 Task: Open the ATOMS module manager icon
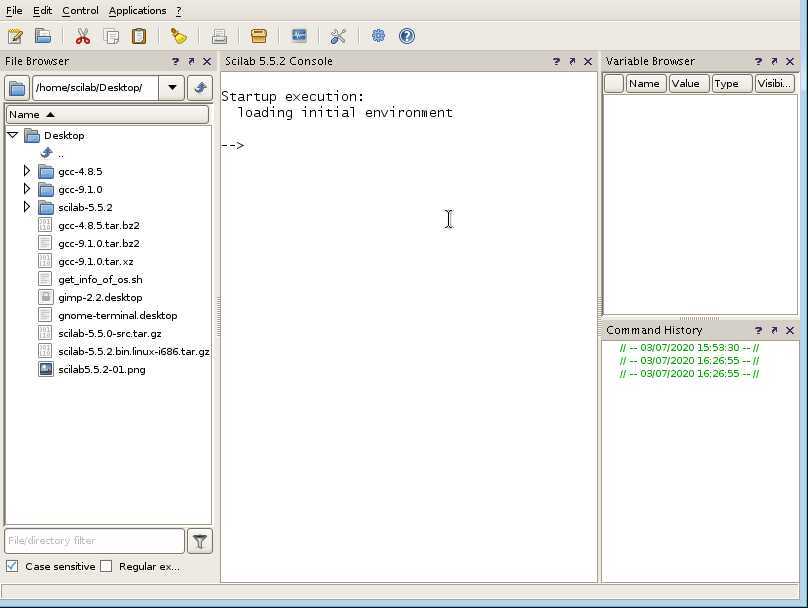coord(259,36)
